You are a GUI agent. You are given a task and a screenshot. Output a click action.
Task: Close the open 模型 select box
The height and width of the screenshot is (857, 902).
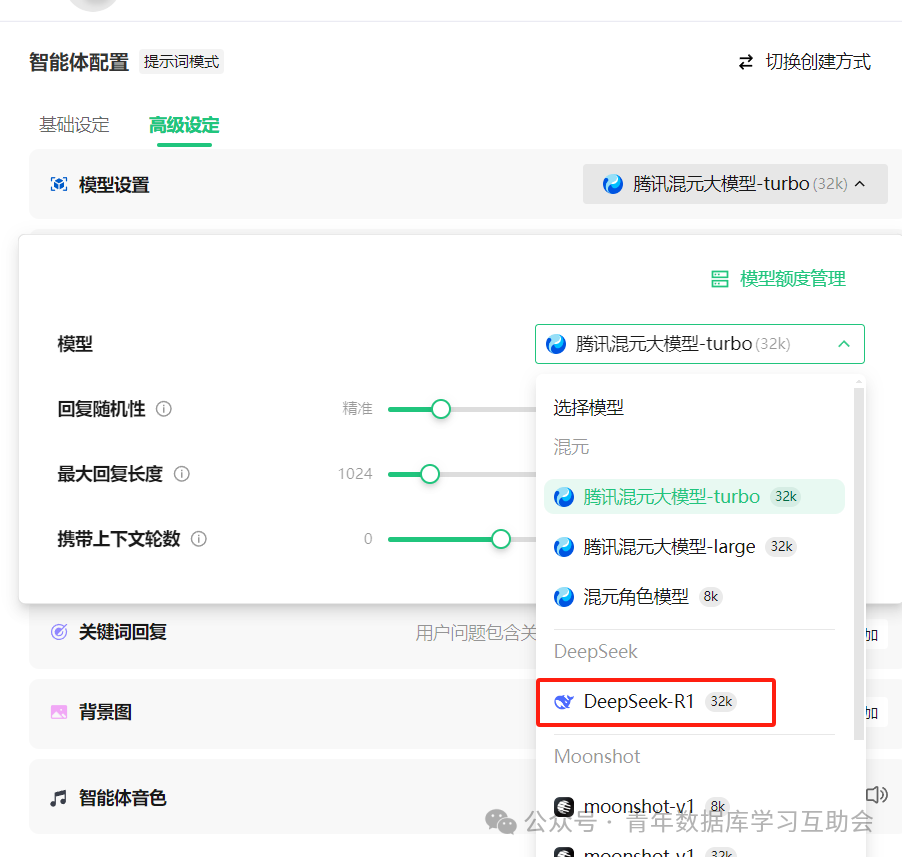tap(700, 344)
